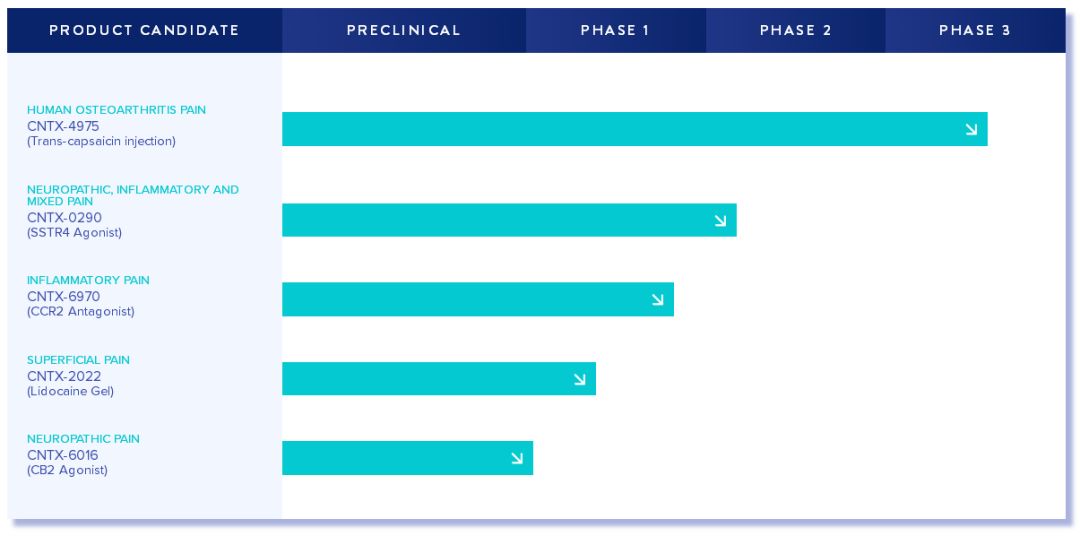Select the Phase 3 column header
The width and height of the screenshot is (1080, 536).
(975, 30)
